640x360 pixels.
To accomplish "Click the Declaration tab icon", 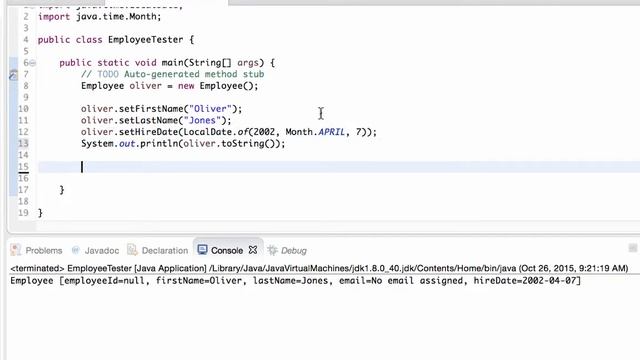I will 132,249.
